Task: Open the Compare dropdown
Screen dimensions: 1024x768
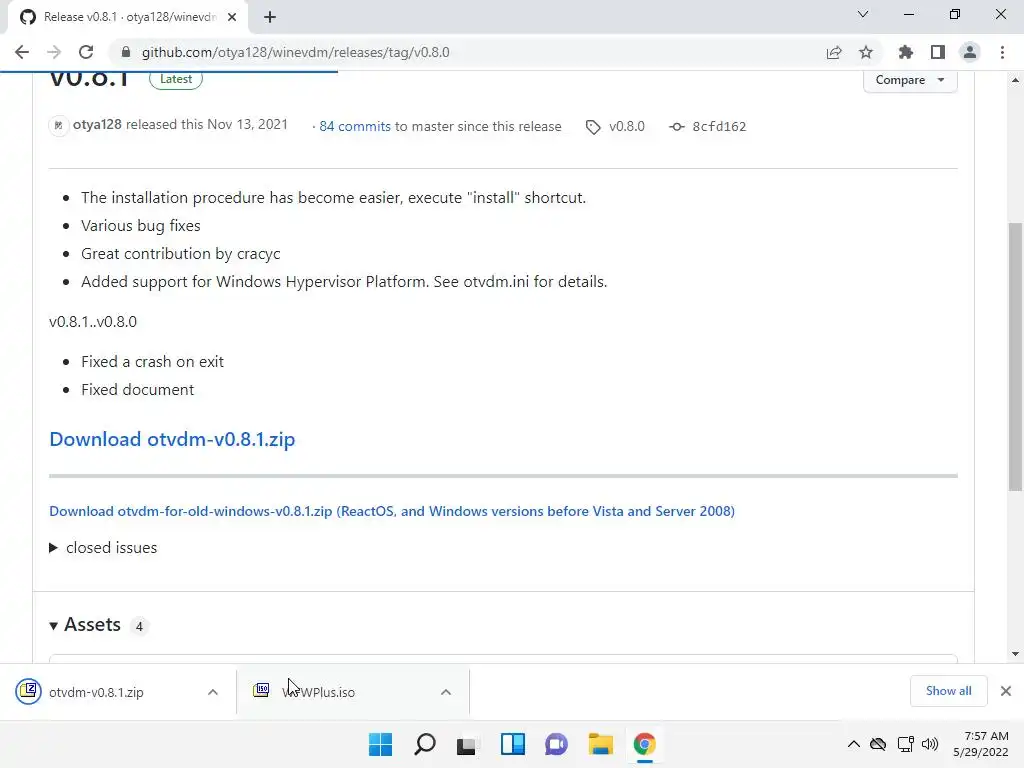Action: 910,80
